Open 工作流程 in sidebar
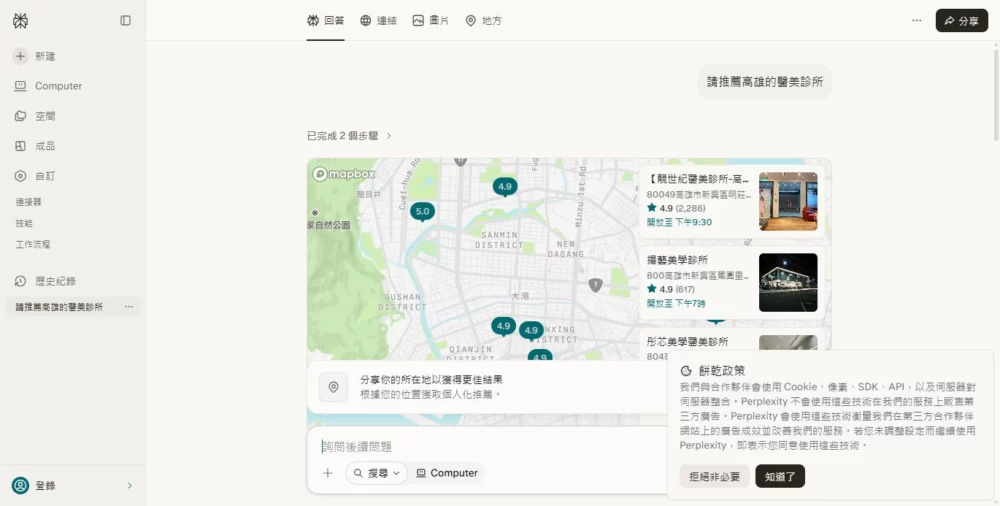This screenshot has height=506, width=1000. [33, 244]
